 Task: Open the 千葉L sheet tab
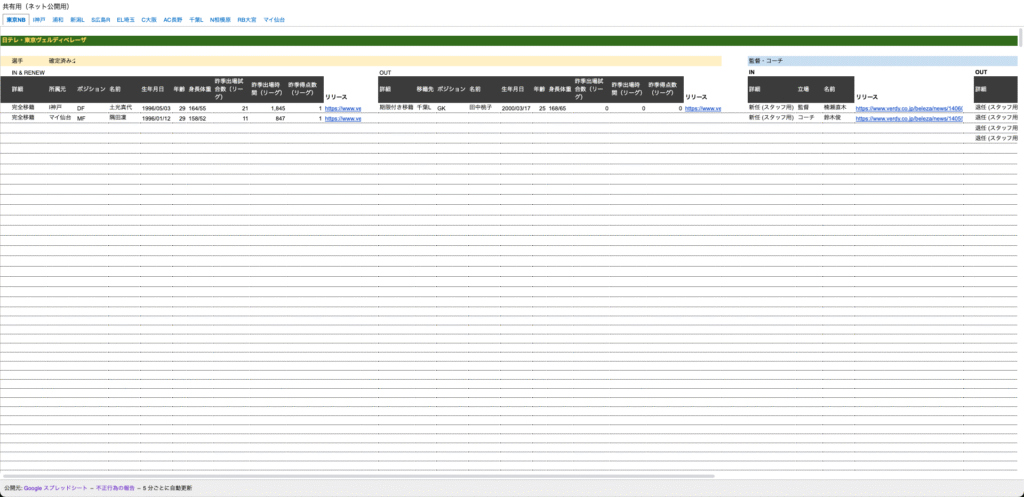pyautogui.click(x=196, y=20)
